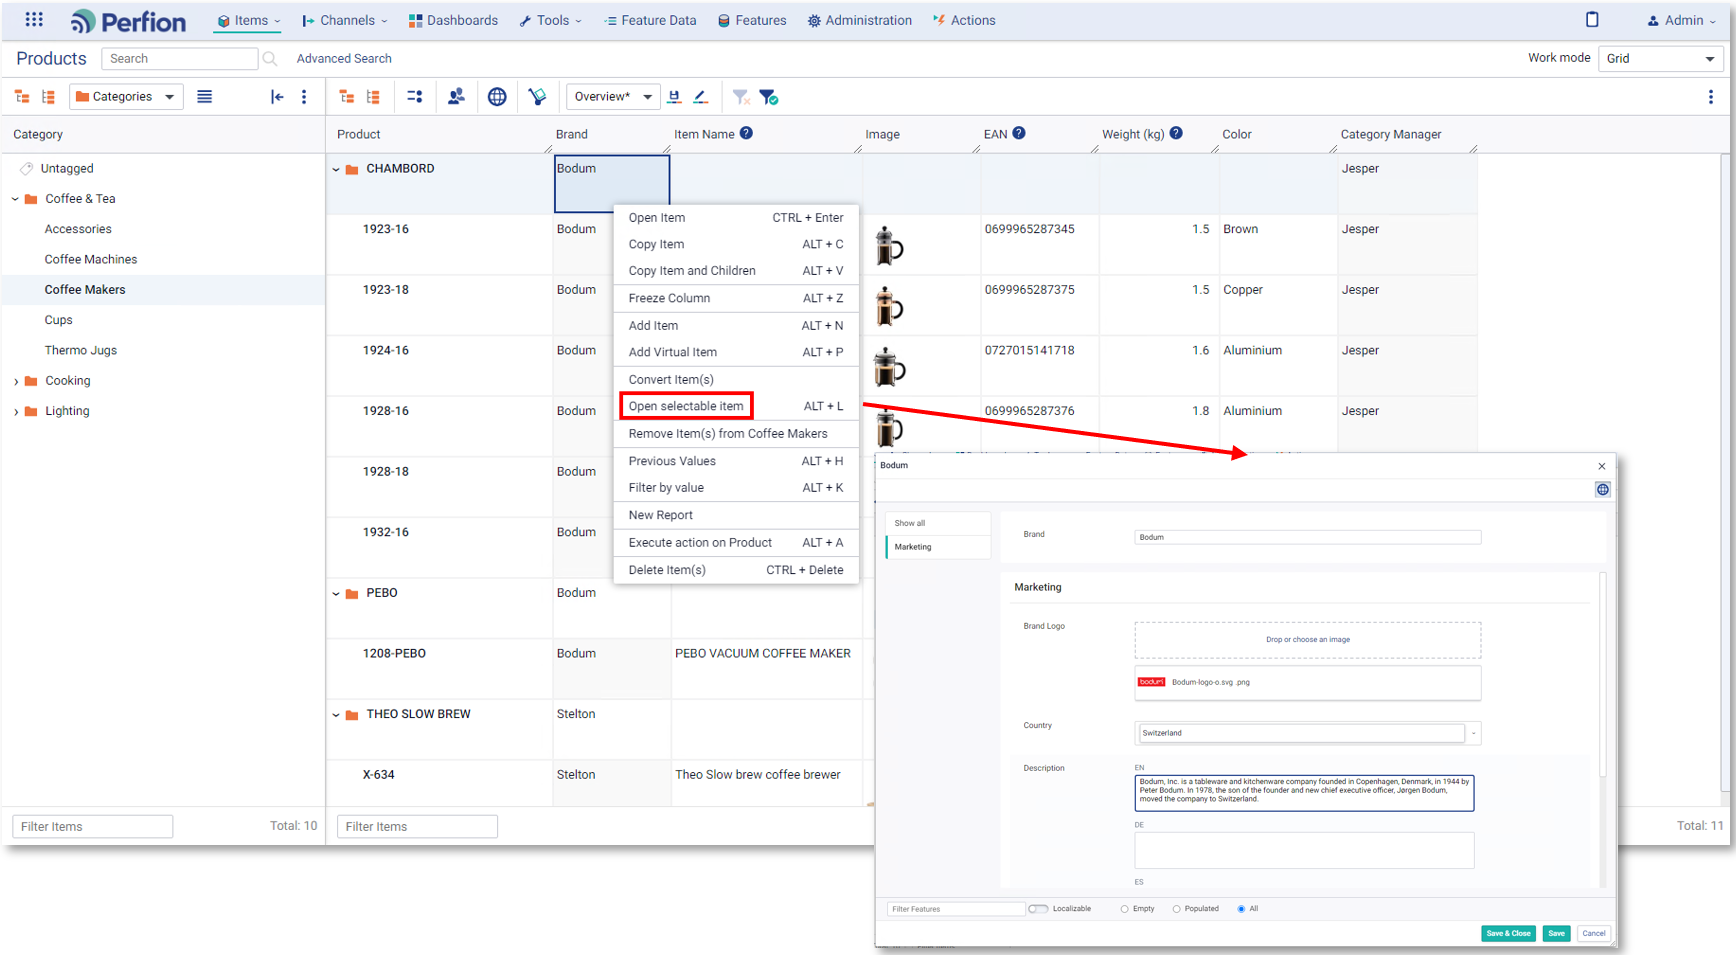Viewport: 1736px width, 955px height.
Task: Open grid three-dot menu at far right
Action: point(1711,97)
